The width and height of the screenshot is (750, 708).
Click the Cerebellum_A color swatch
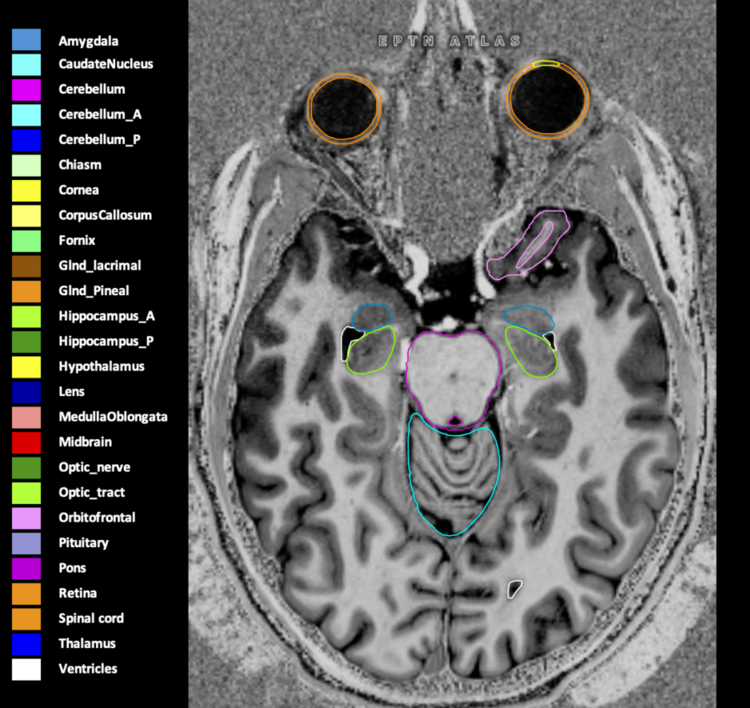[x=26, y=115]
